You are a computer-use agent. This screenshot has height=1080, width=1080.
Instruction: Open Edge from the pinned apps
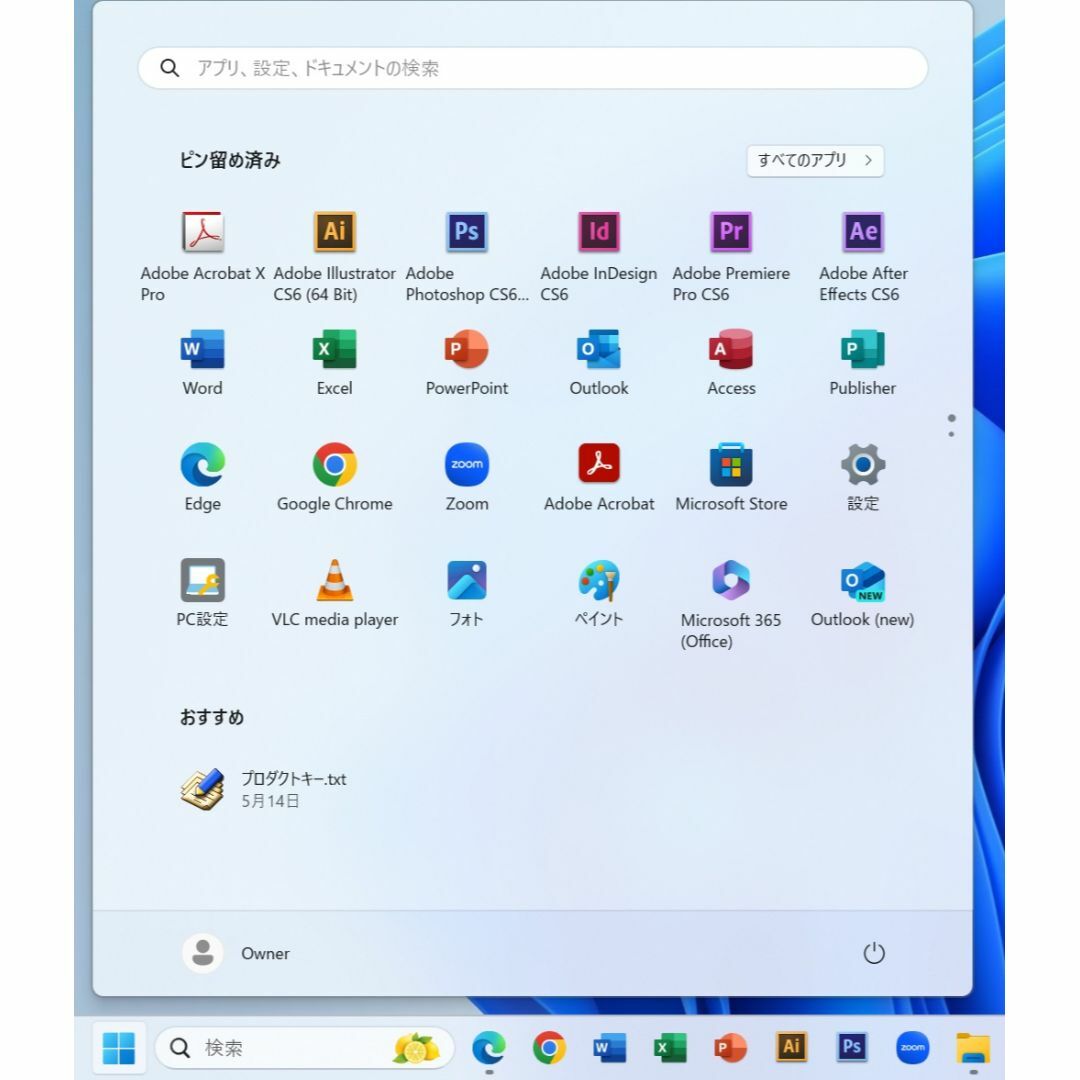(202, 478)
